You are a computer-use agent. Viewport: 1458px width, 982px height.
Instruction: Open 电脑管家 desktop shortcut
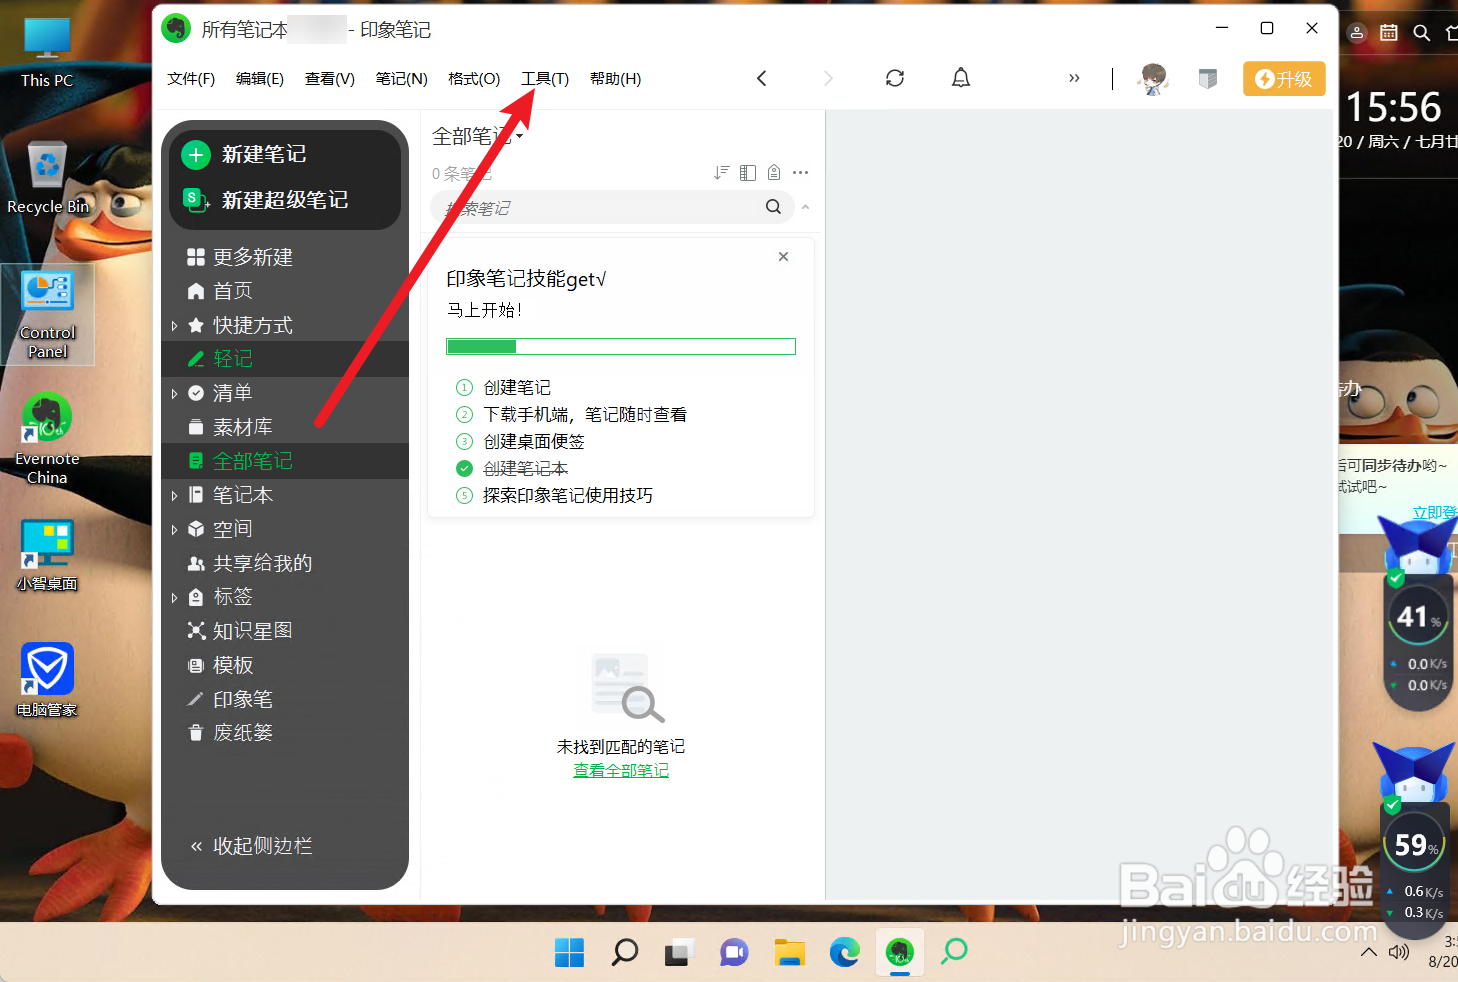coord(47,680)
